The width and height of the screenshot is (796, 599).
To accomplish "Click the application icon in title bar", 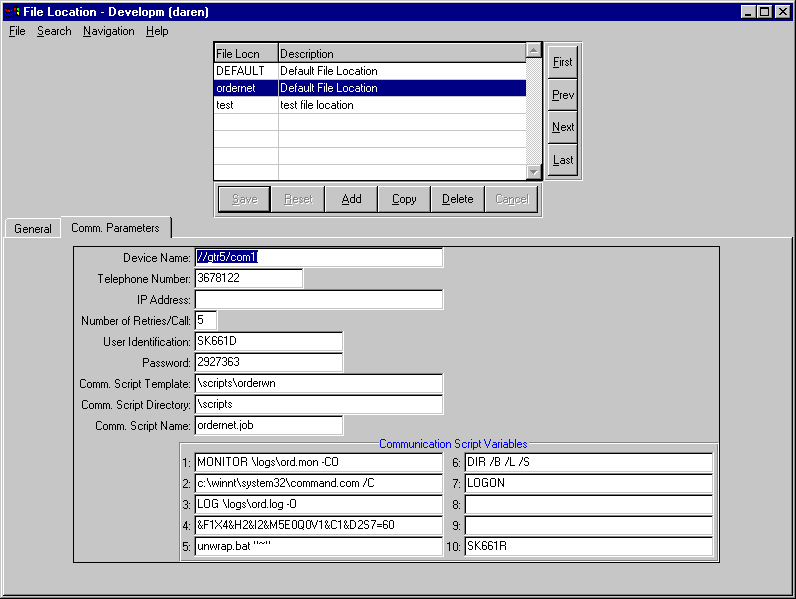I will pos(12,11).
